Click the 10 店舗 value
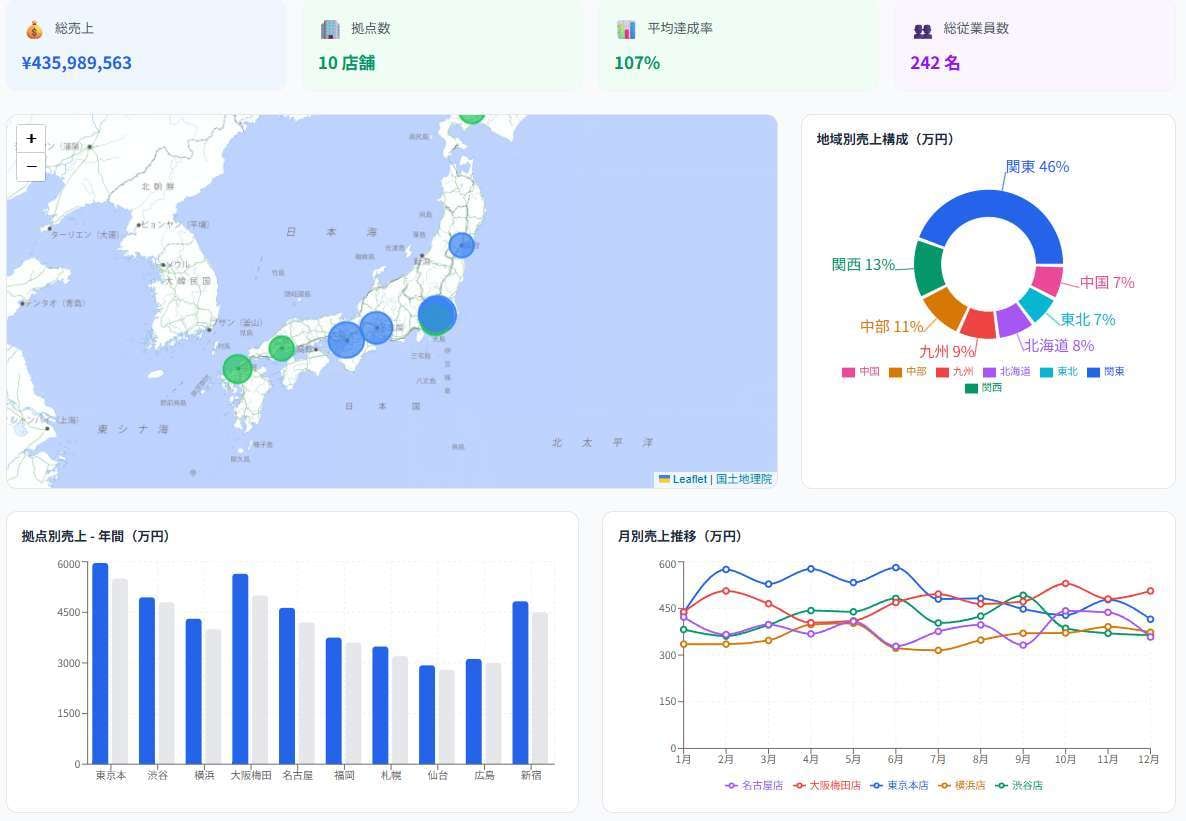 (346, 63)
